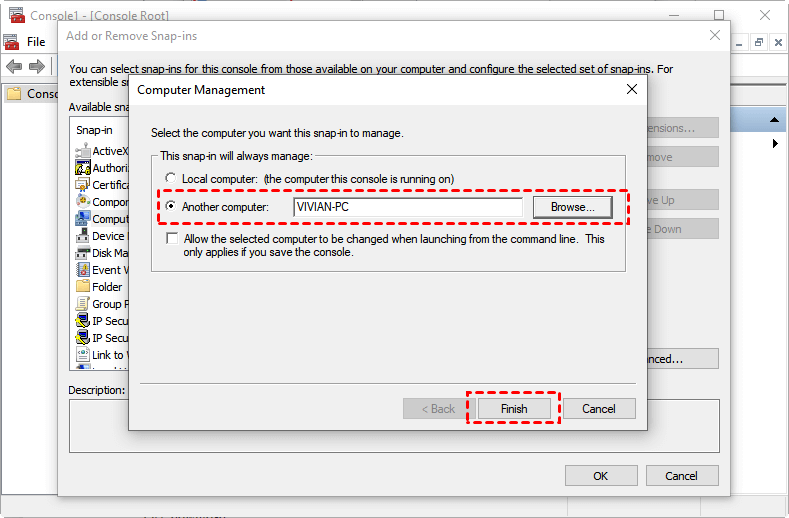
Task: Open the File menu
Action: tap(36, 42)
